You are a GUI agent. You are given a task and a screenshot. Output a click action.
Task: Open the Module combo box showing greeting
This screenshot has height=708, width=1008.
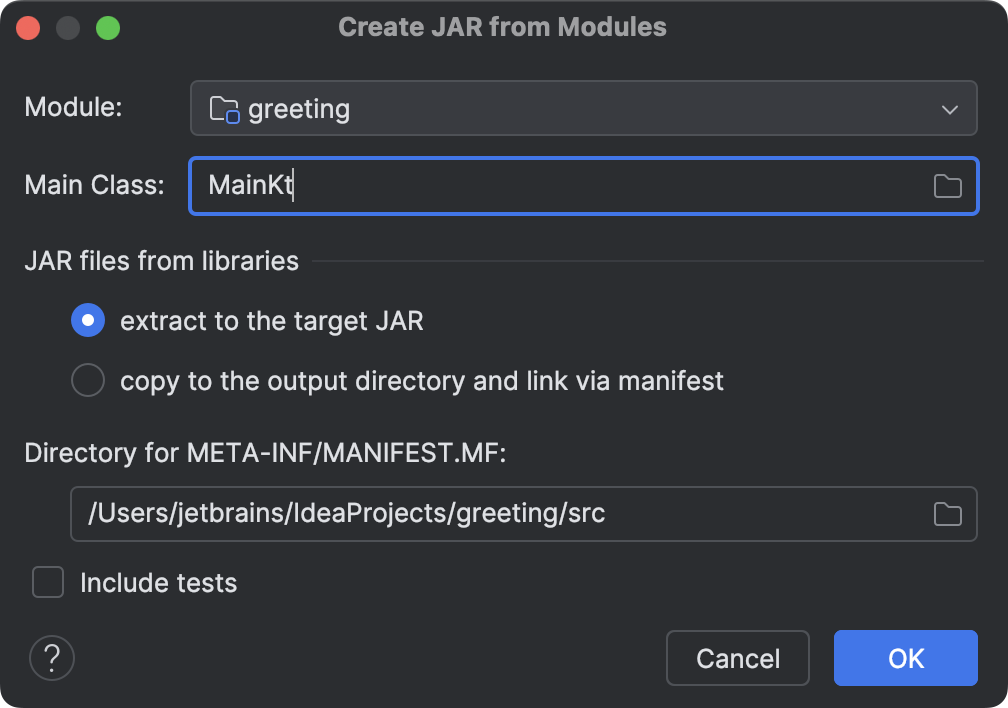tap(580, 109)
